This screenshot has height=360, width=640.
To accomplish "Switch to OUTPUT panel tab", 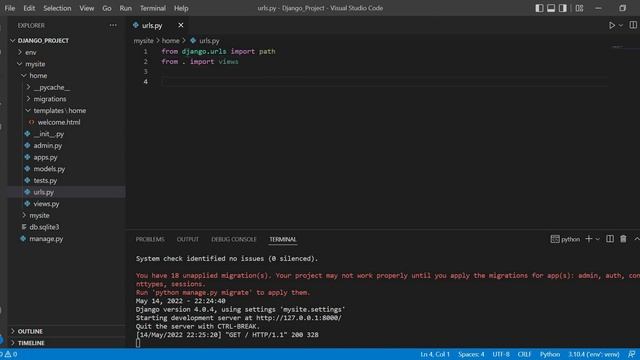I will pyautogui.click(x=188, y=239).
